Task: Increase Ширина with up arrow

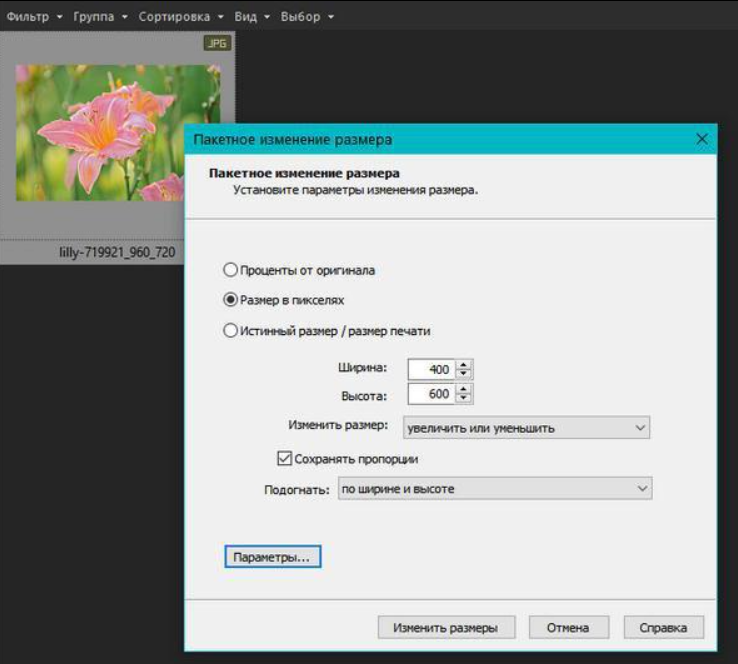Action: click(464, 365)
